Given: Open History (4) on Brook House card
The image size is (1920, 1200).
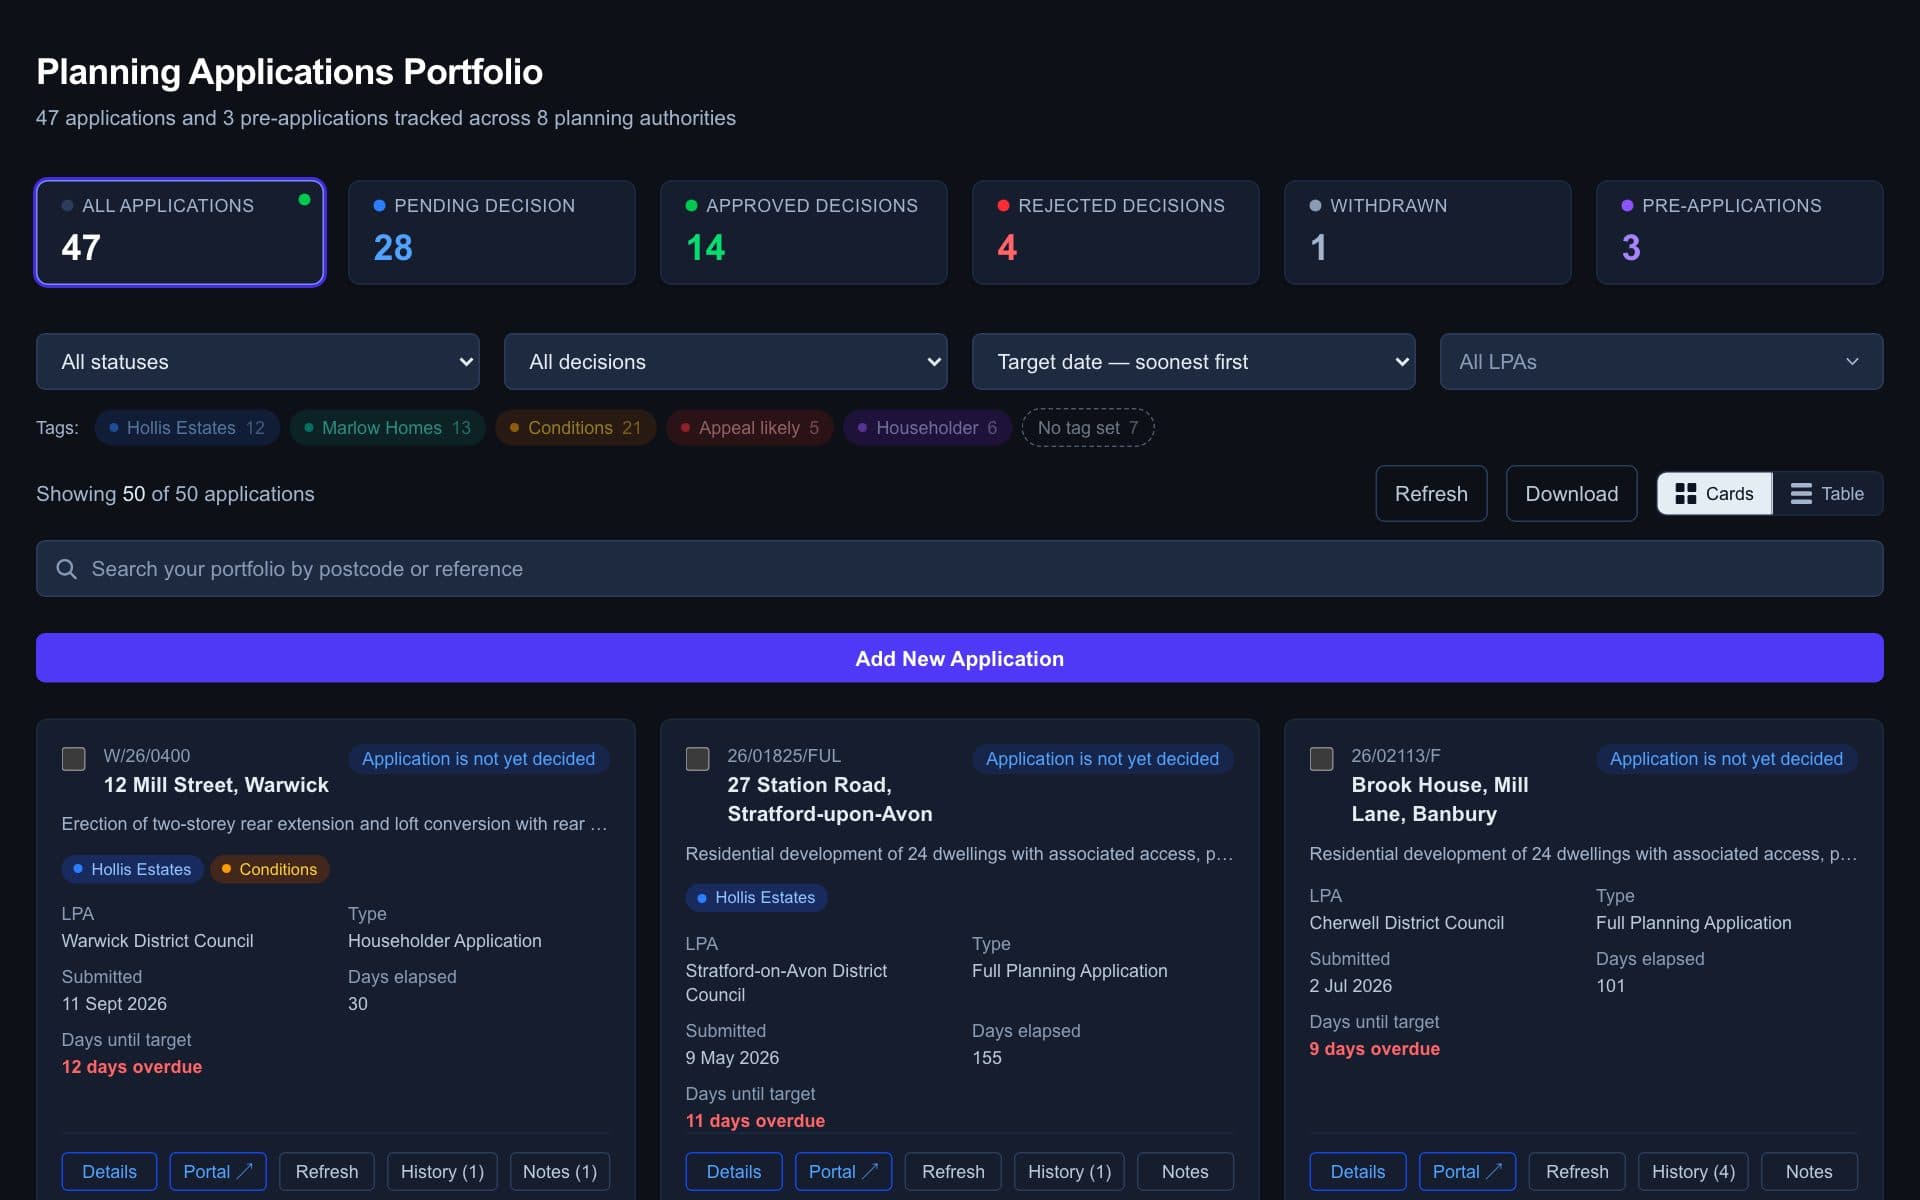Looking at the screenshot, I should coord(1693,1172).
